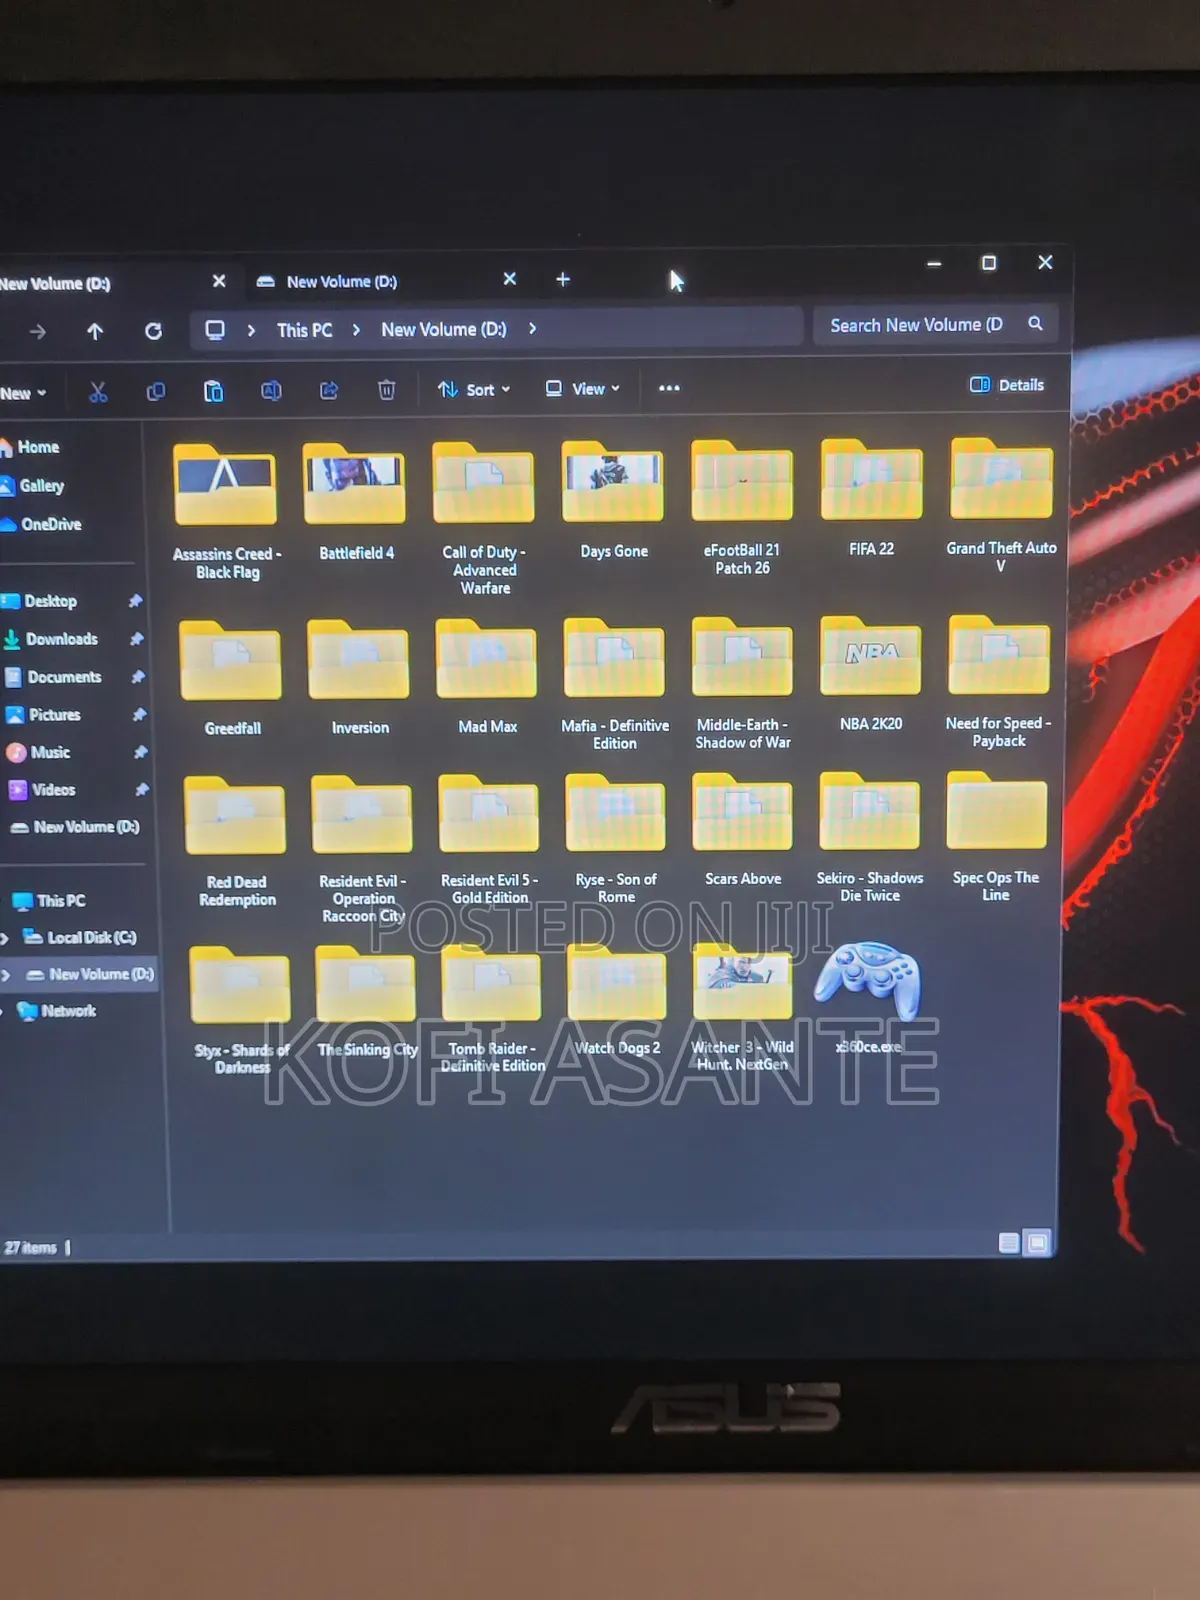The width and height of the screenshot is (1200, 1600).
Task: Click the Forward navigation arrow
Action: (38, 331)
